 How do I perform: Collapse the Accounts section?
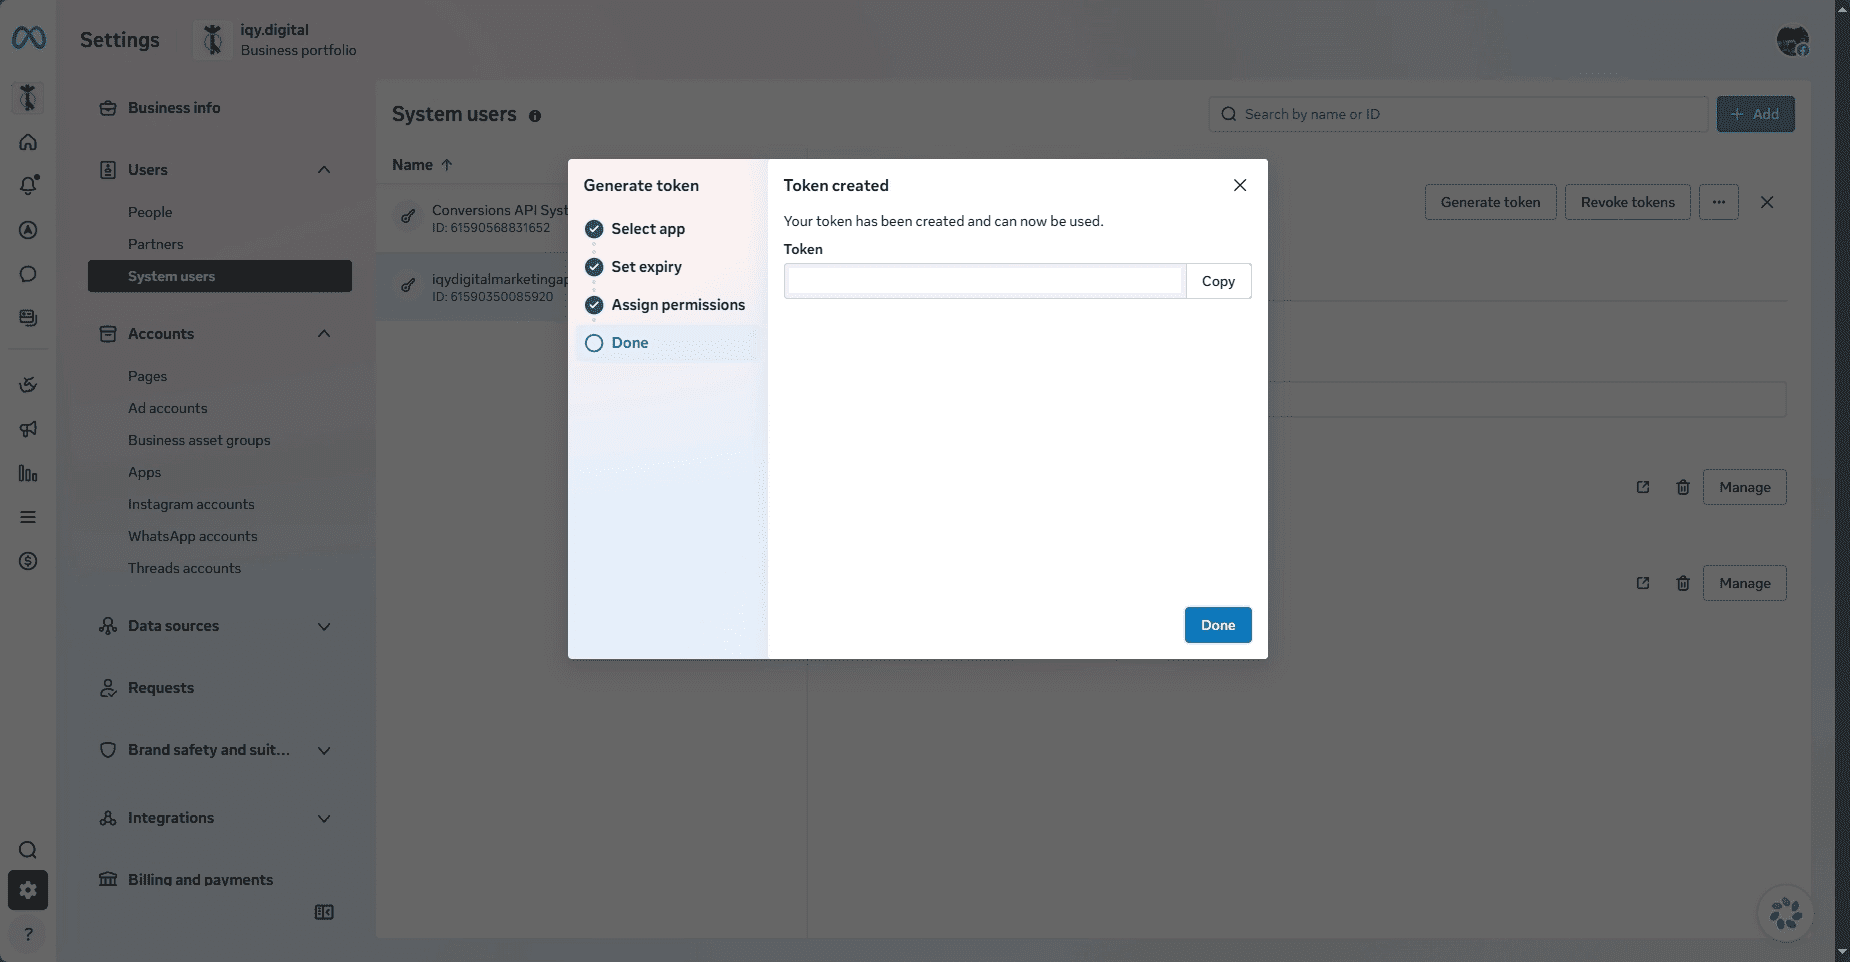click(324, 334)
